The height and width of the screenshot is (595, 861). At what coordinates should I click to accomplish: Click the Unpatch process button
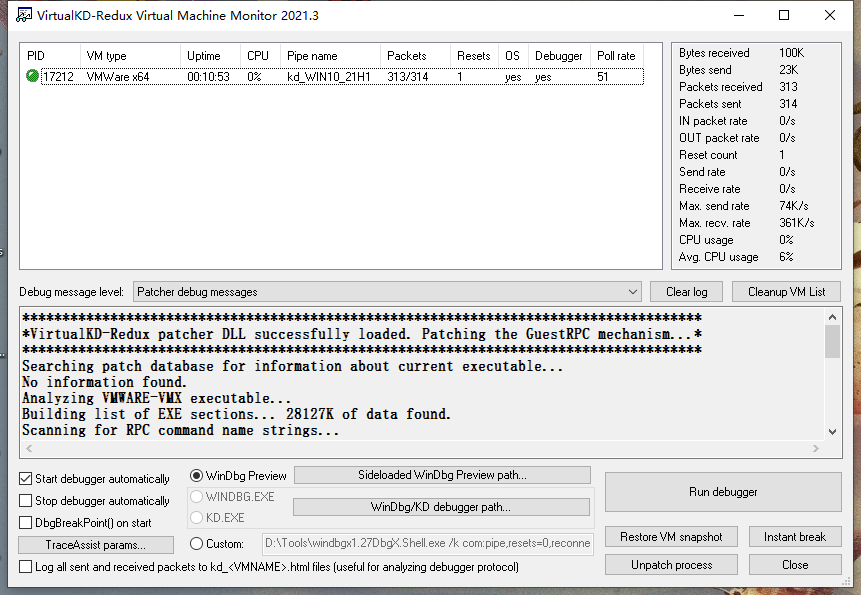coord(671,565)
